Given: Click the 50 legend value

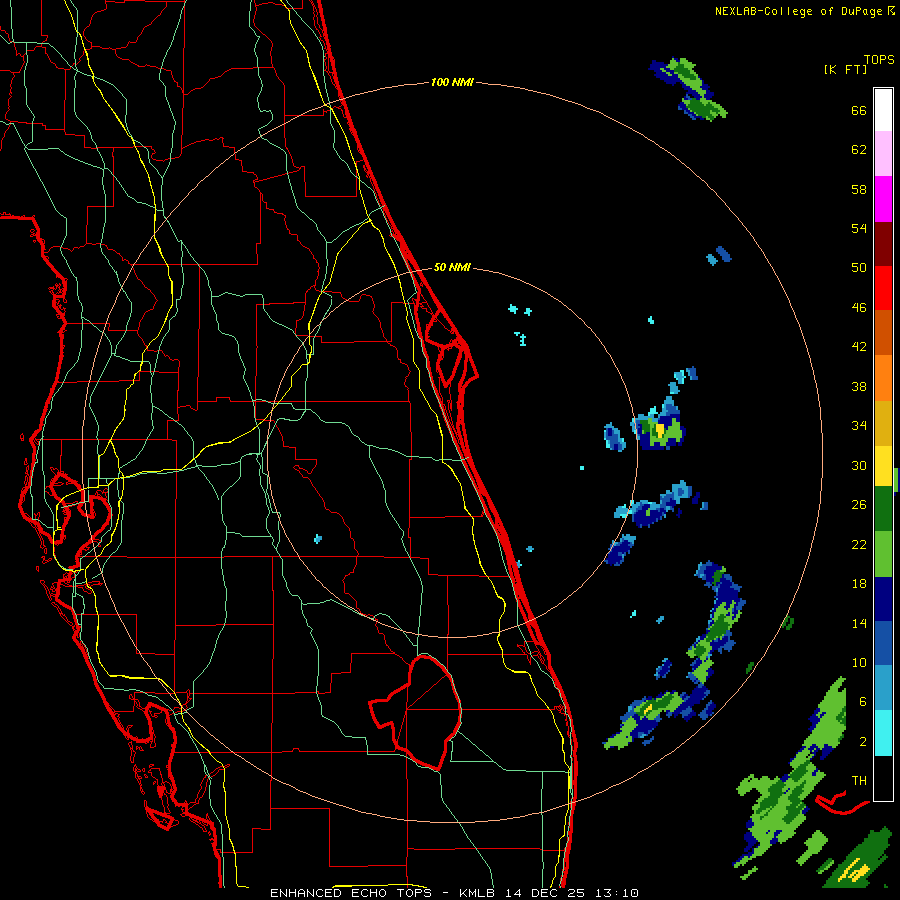Looking at the screenshot, I should (859, 268).
